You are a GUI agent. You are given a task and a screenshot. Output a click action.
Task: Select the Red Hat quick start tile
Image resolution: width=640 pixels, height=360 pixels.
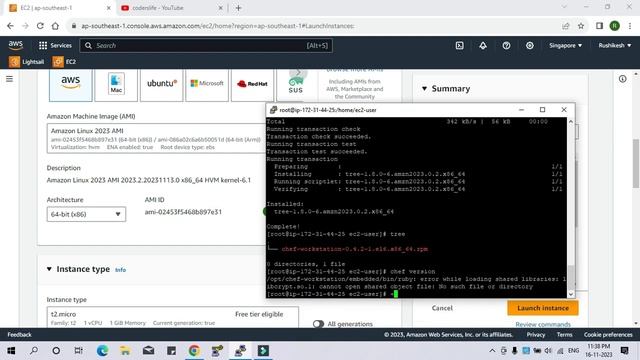coord(252,85)
